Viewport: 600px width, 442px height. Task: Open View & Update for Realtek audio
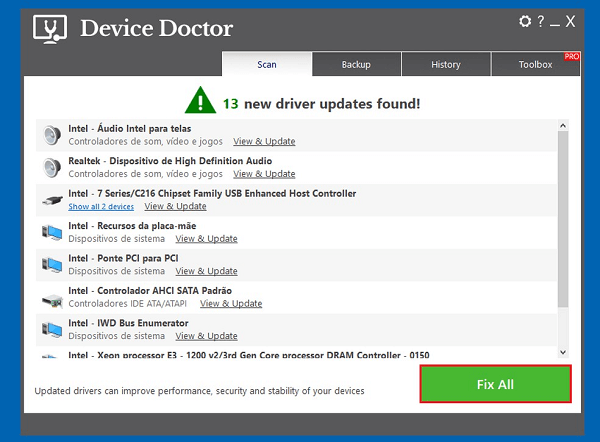pos(264,174)
